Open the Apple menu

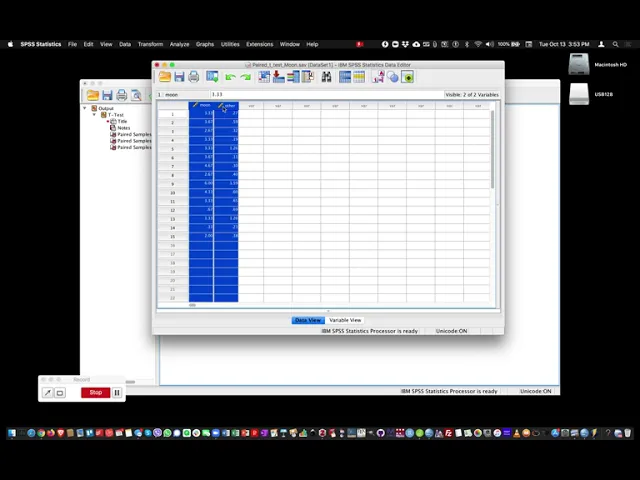pos(11,44)
